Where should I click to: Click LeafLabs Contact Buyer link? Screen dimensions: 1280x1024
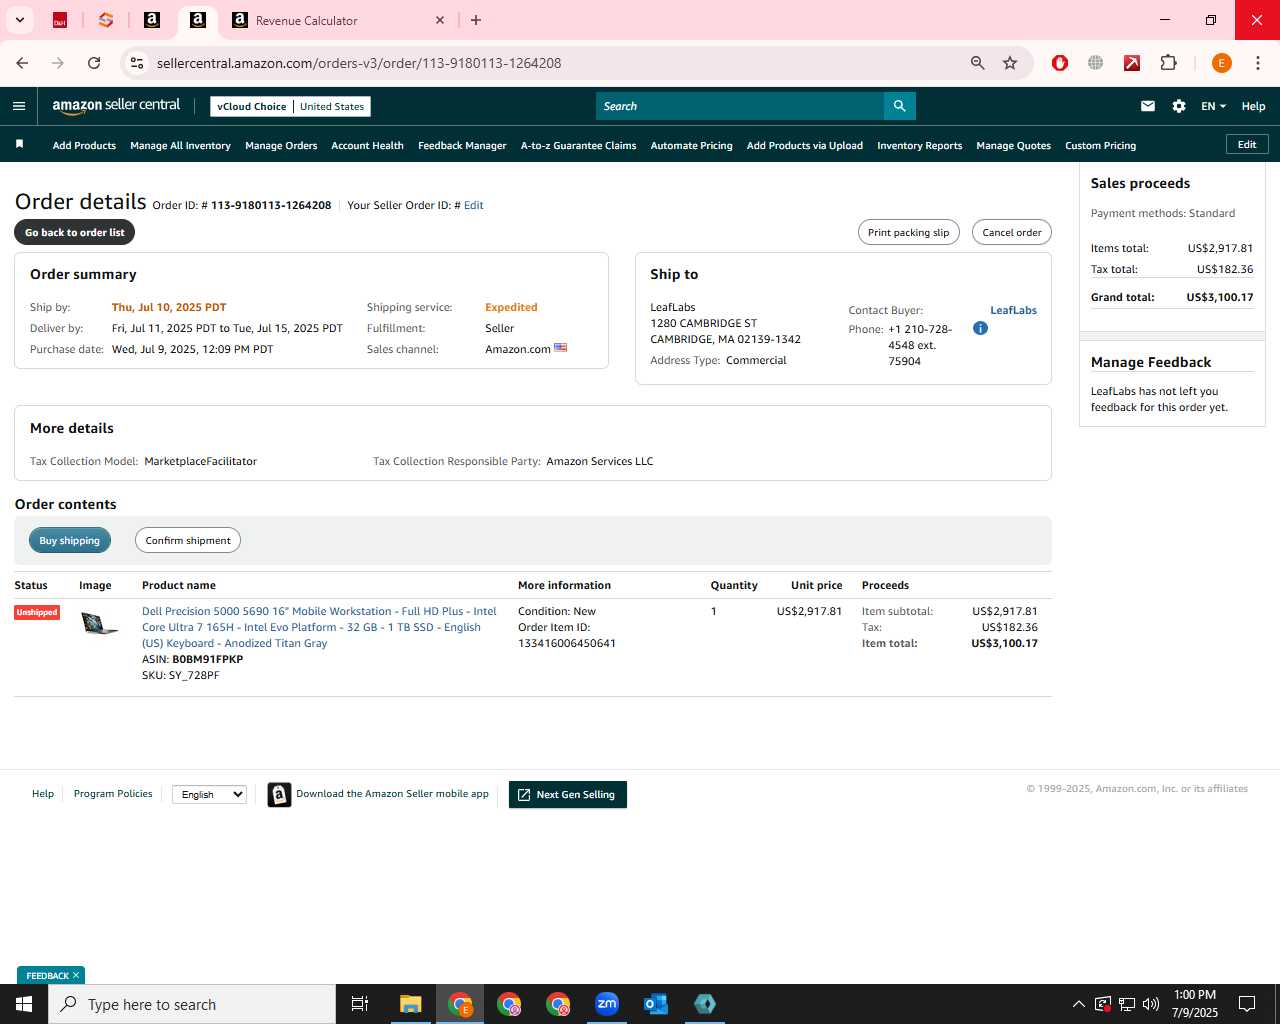1013,310
